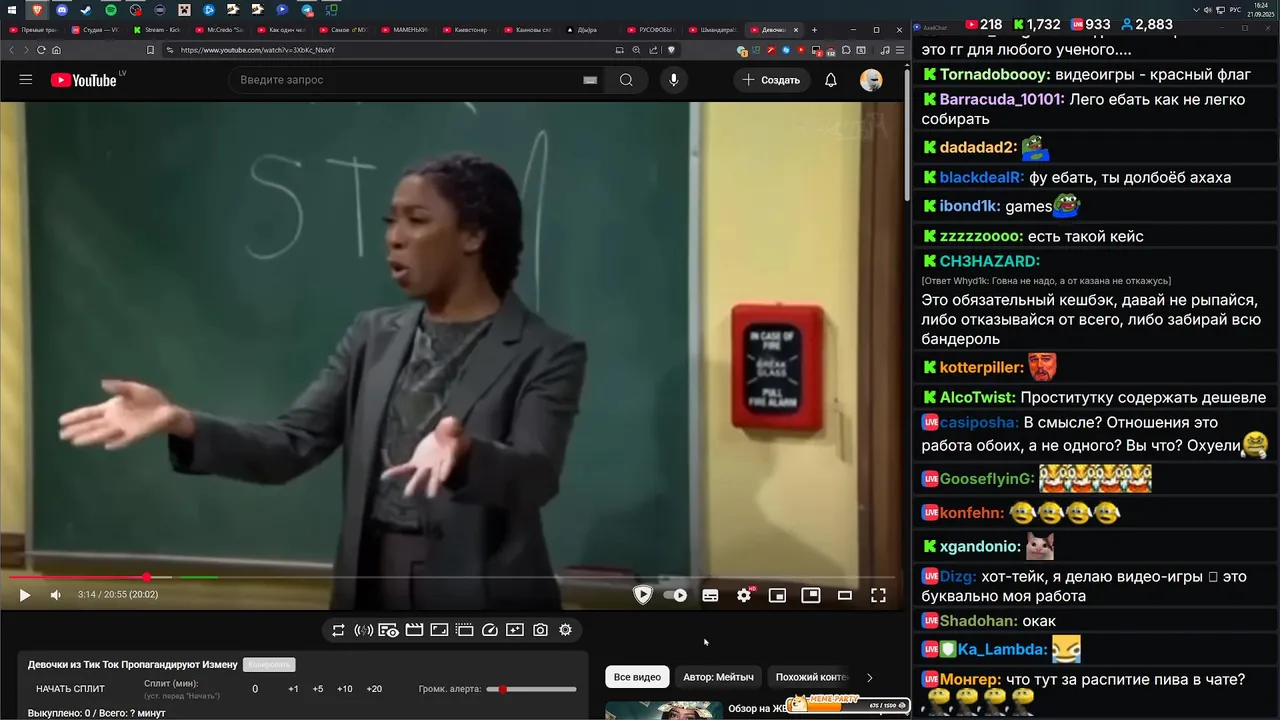1280x720 pixels.
Task: Add +5 minutes to the split
Action: point(318,689)
